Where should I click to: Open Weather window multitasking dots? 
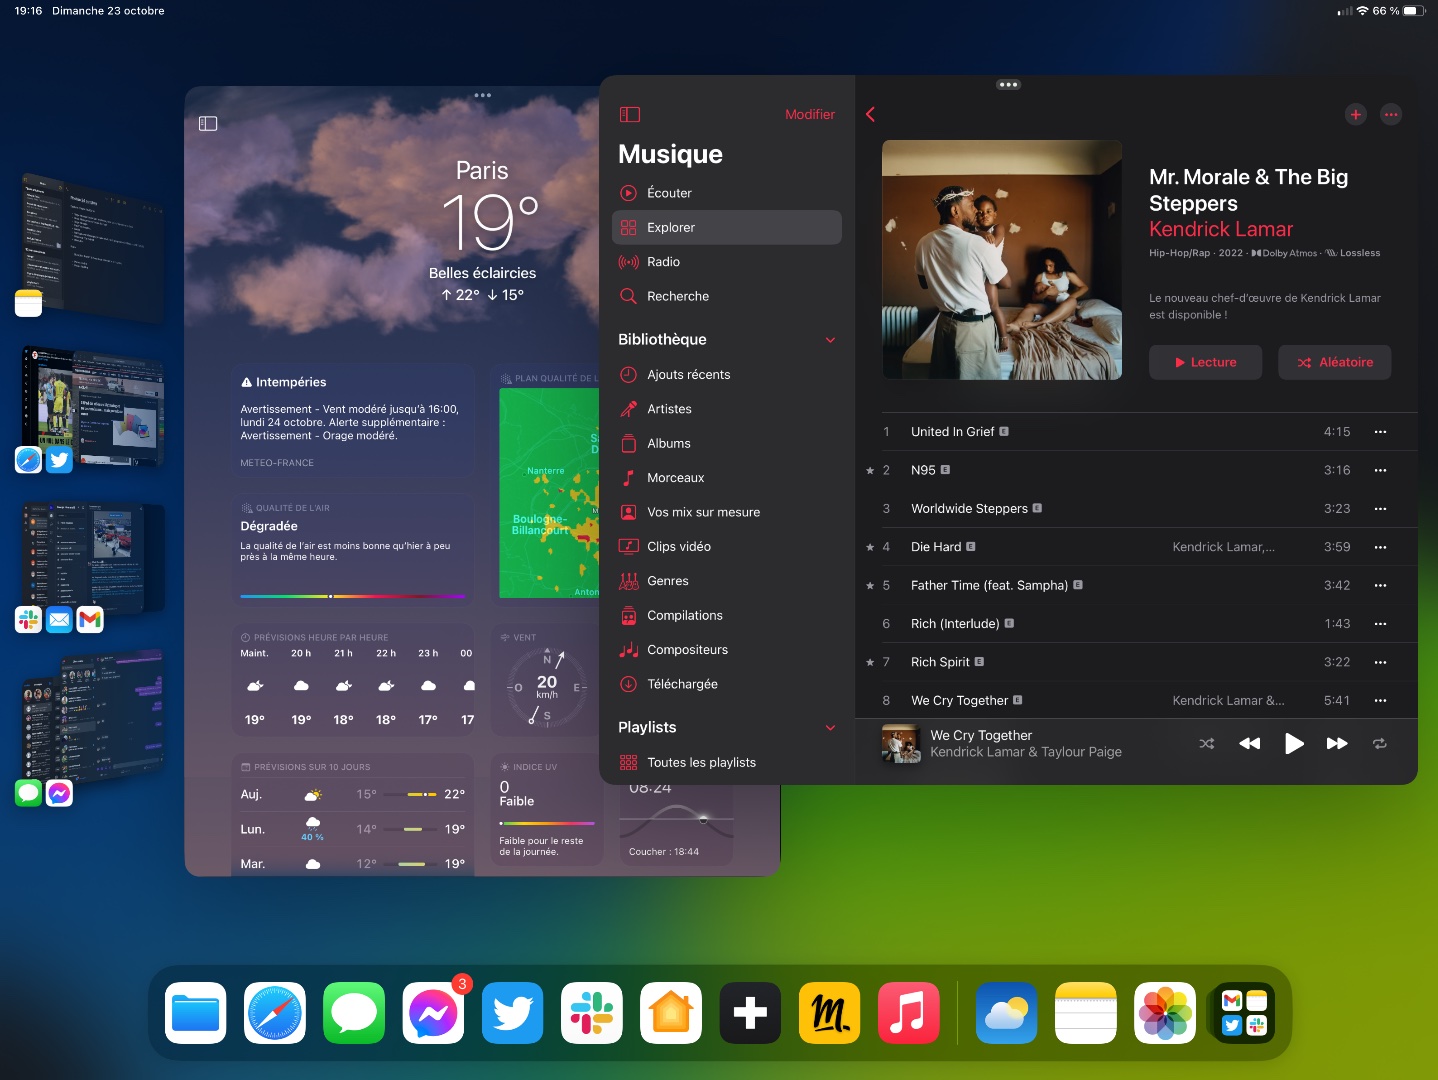483,96
